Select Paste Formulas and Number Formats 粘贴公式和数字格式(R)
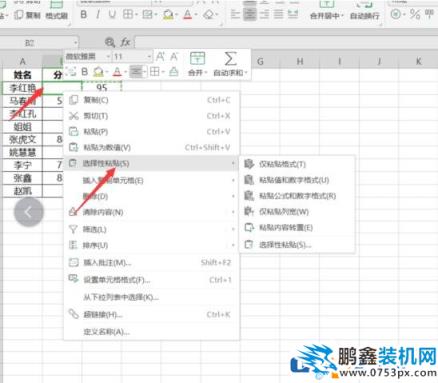 (x=297, y=196)
